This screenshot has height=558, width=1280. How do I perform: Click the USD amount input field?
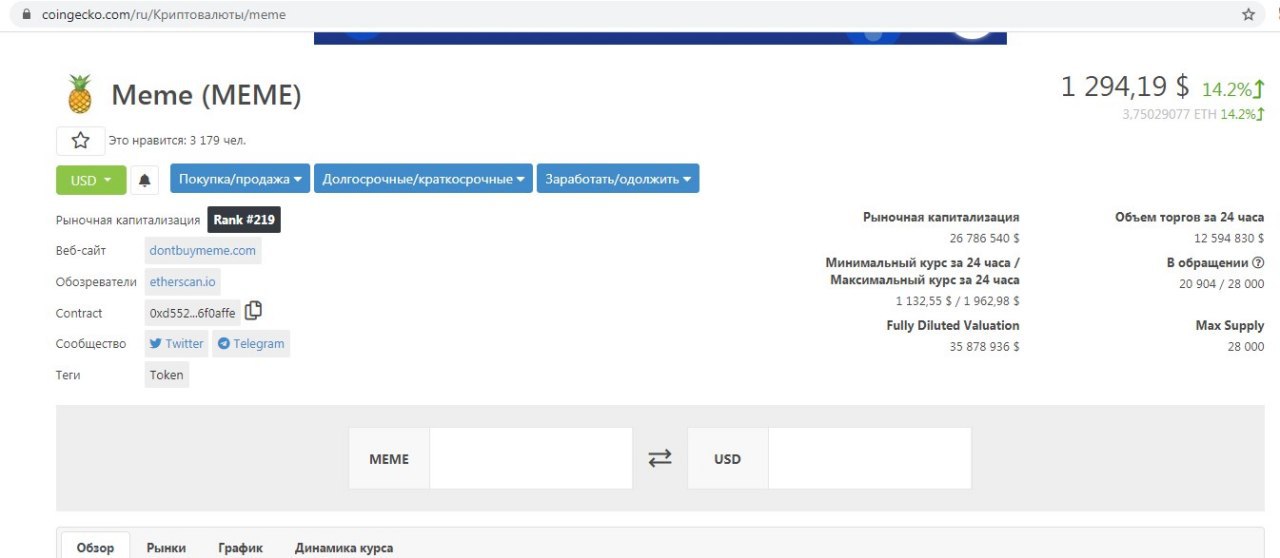click(x=870, y=459)
